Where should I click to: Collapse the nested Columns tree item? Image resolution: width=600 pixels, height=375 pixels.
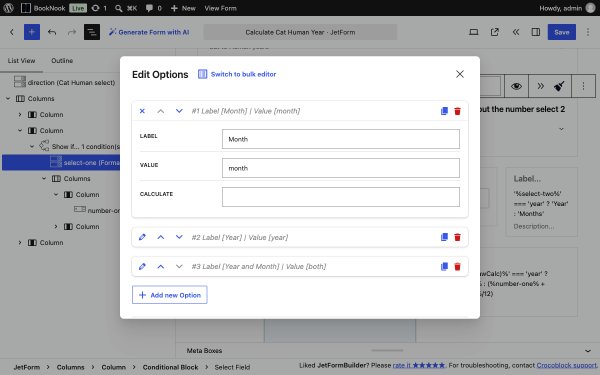pos(44,178)
